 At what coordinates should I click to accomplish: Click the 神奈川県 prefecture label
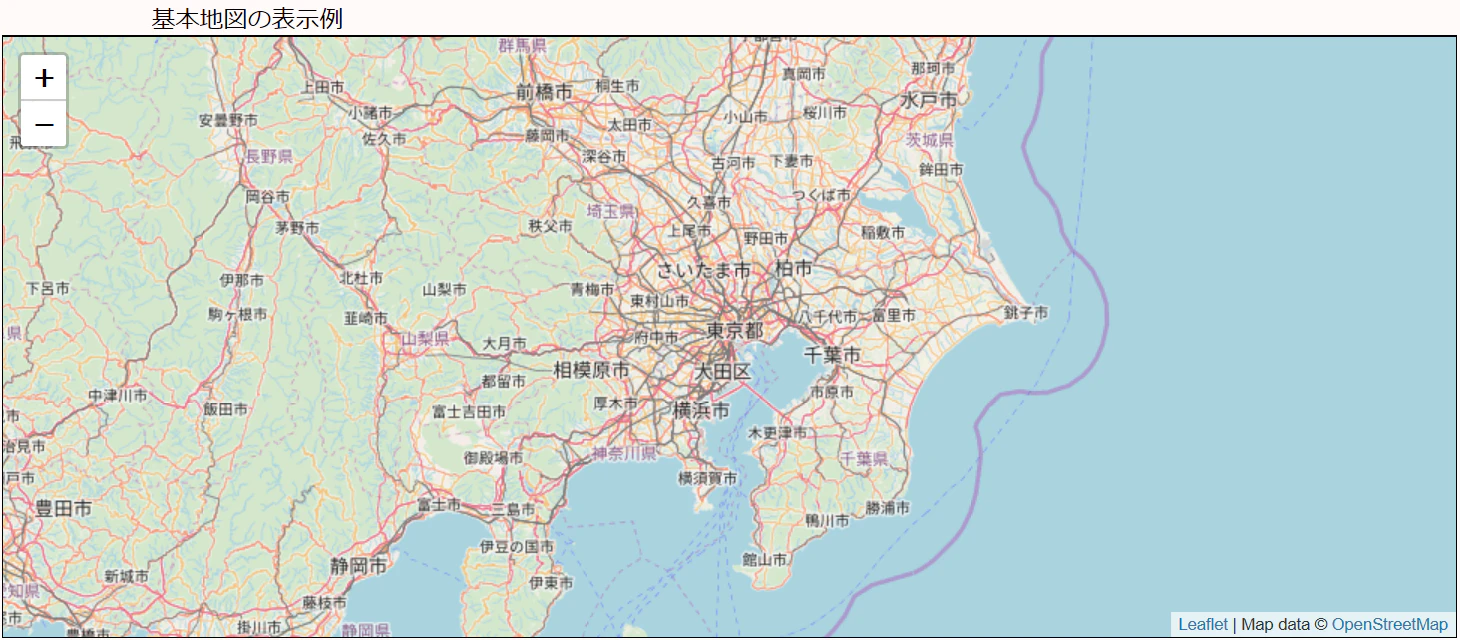click(624, 454)
